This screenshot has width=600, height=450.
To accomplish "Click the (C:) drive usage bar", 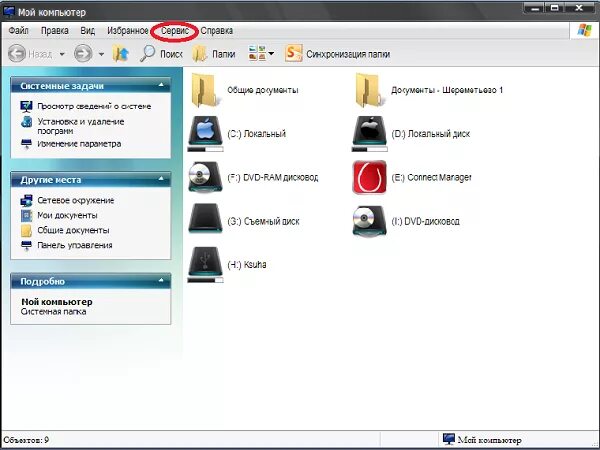I will [205, 149].
